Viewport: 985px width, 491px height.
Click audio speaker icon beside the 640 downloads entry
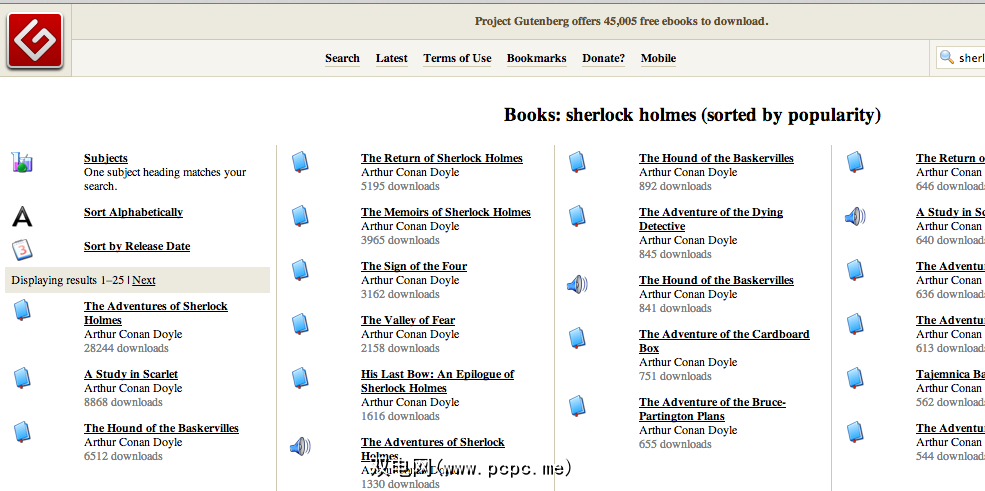pos(855,217)
